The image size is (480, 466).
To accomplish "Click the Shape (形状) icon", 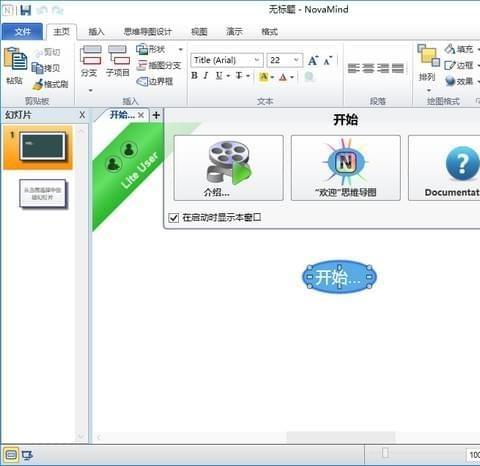I will click(x=142, y=49).
